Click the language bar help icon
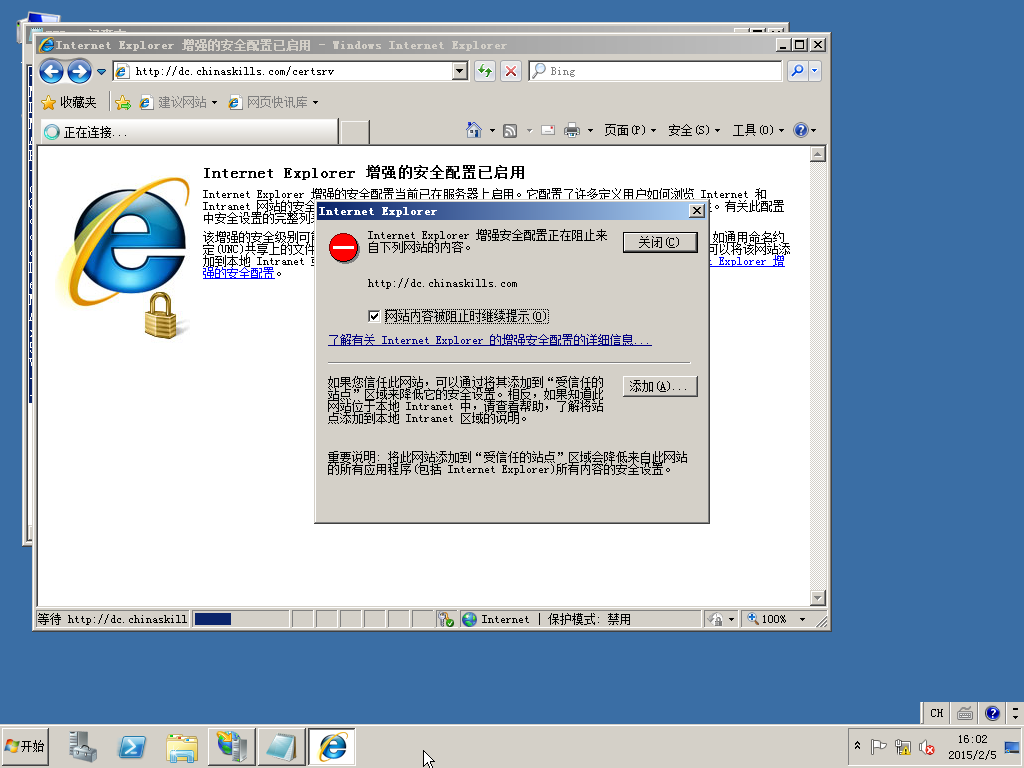This screenshot has width=1024, height=768. 992,713
